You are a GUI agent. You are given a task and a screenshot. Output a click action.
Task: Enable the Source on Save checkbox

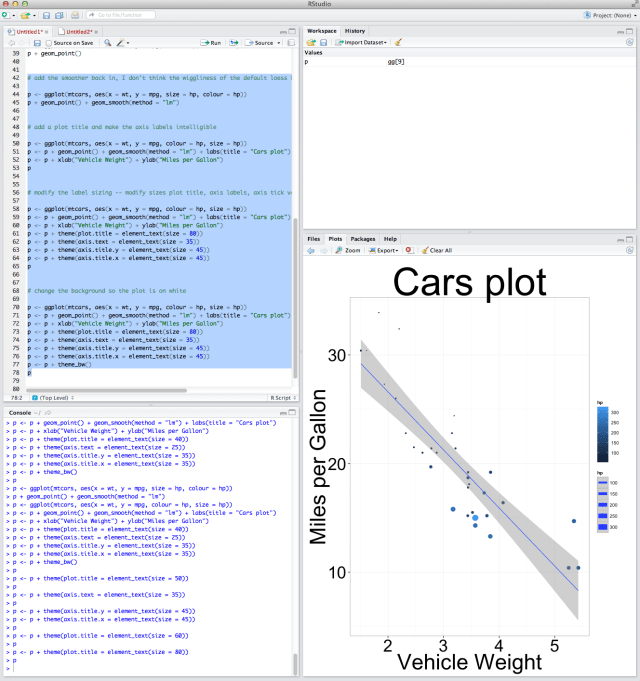pos(49,43)
